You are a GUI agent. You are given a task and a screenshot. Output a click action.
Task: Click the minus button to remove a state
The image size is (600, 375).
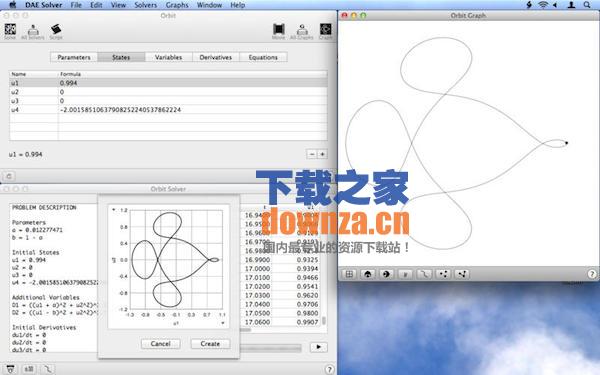click(x=312, y=154)
